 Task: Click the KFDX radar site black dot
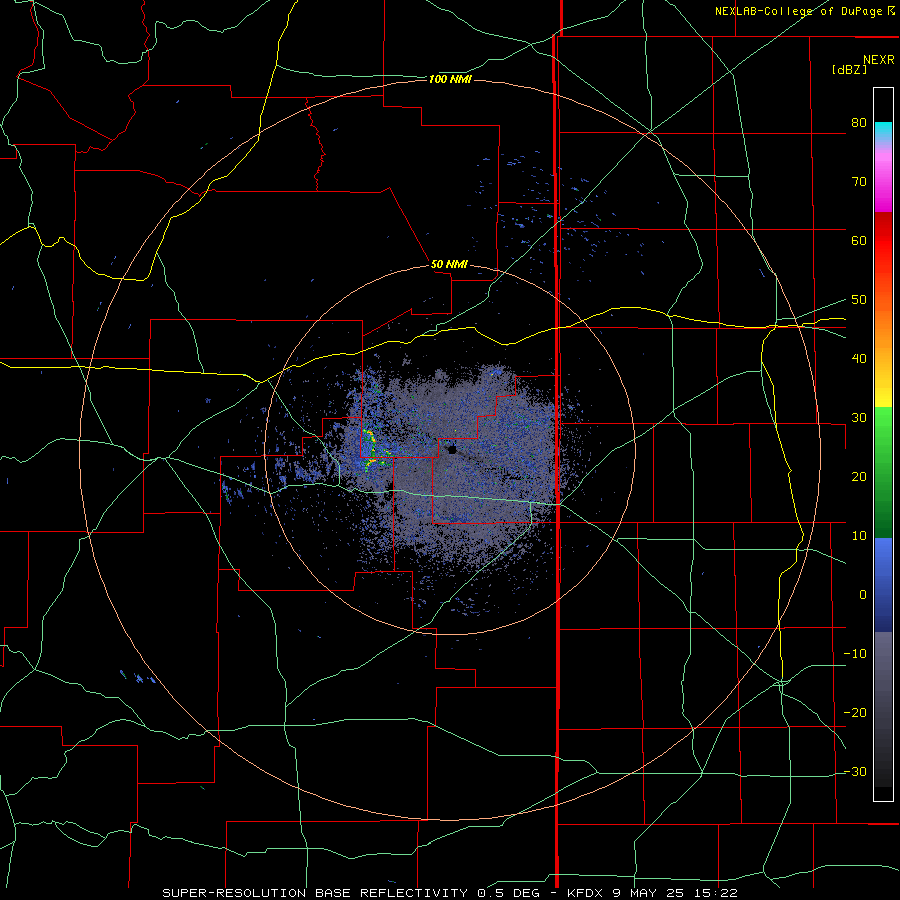pos(452,450)
